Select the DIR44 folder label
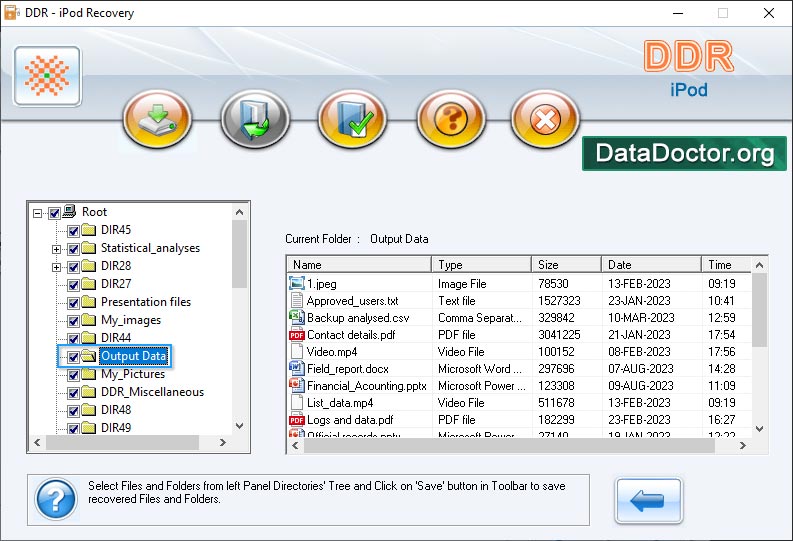Image resolution: width=793 pixels, height=541 pixels. pos(116,338)
